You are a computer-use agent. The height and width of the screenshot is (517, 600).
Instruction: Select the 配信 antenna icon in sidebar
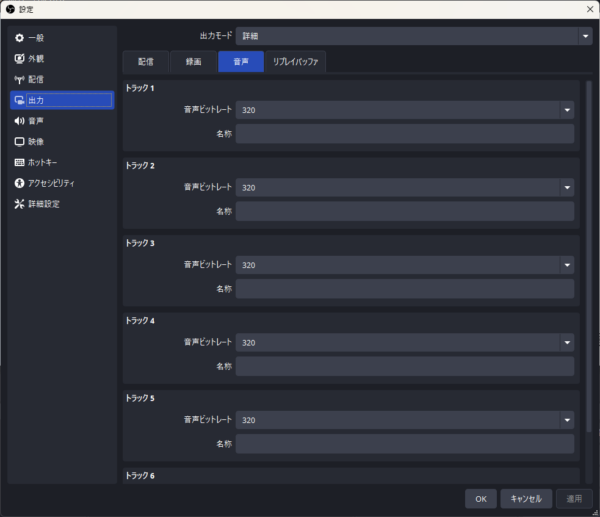[19, 80]
